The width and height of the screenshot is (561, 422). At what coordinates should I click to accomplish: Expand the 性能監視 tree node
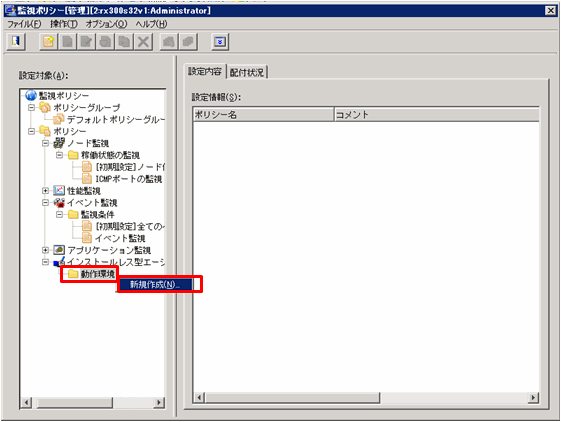click(x=45, y=191)
